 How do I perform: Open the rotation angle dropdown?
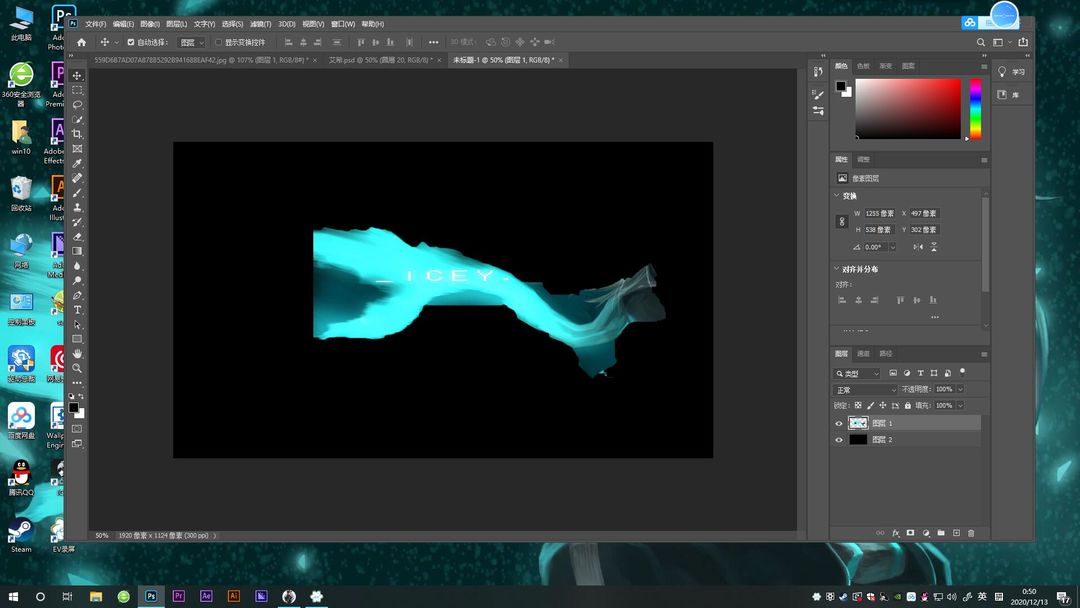pos(893,247)
